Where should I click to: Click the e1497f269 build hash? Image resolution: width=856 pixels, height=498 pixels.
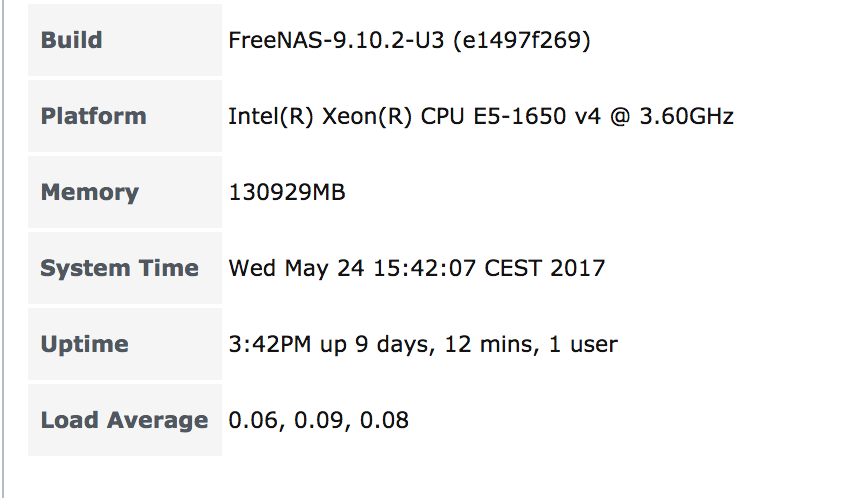(522, 40)
